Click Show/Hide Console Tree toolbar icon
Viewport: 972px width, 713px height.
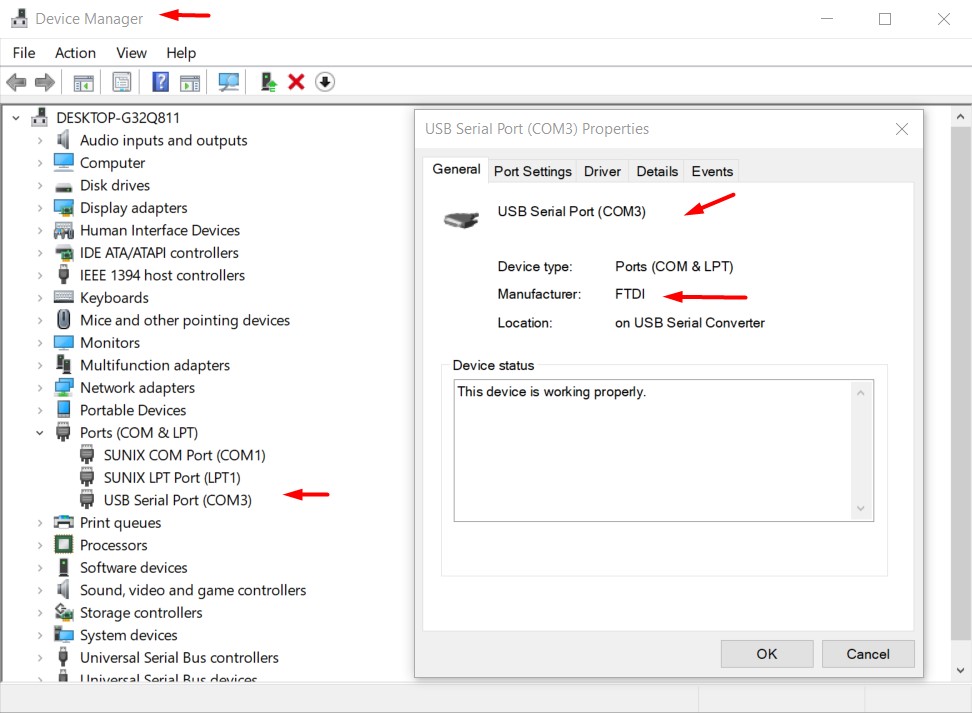pos(84,82)
